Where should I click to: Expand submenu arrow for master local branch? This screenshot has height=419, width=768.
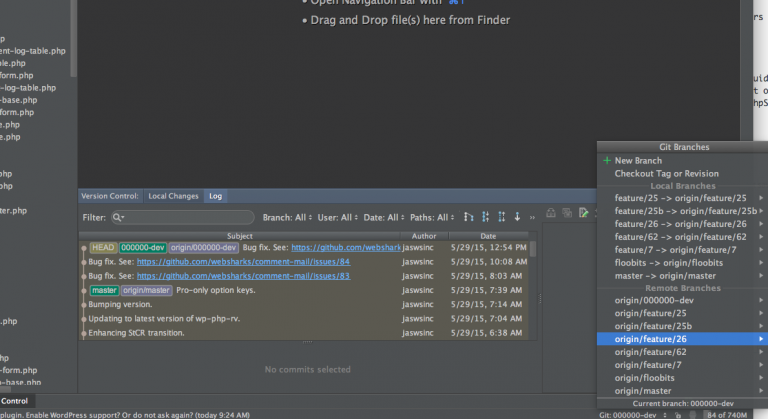click(x=761, y=276)
